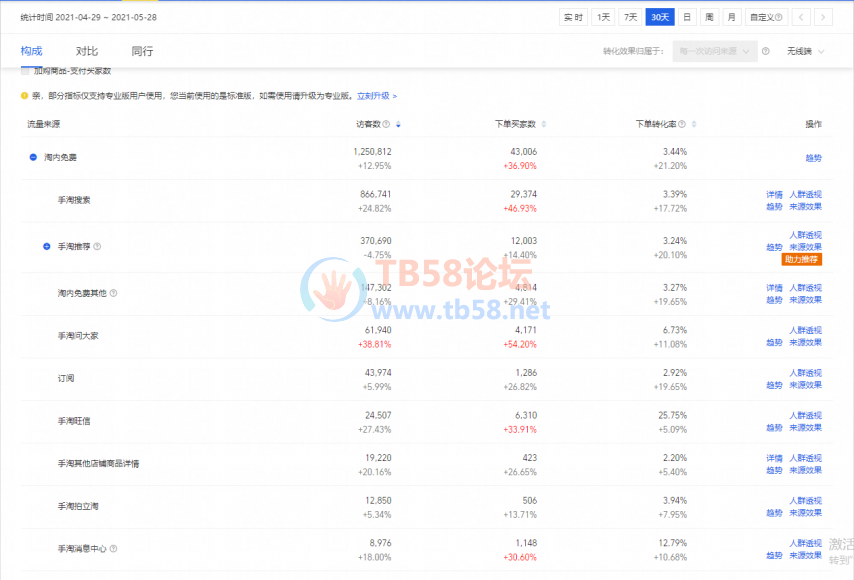The width and height of the screenshot is (854, 580).
Task: Open 详情 for the 淘内免费其他 row
Action: pyautogui.click(x=774, y=288)
